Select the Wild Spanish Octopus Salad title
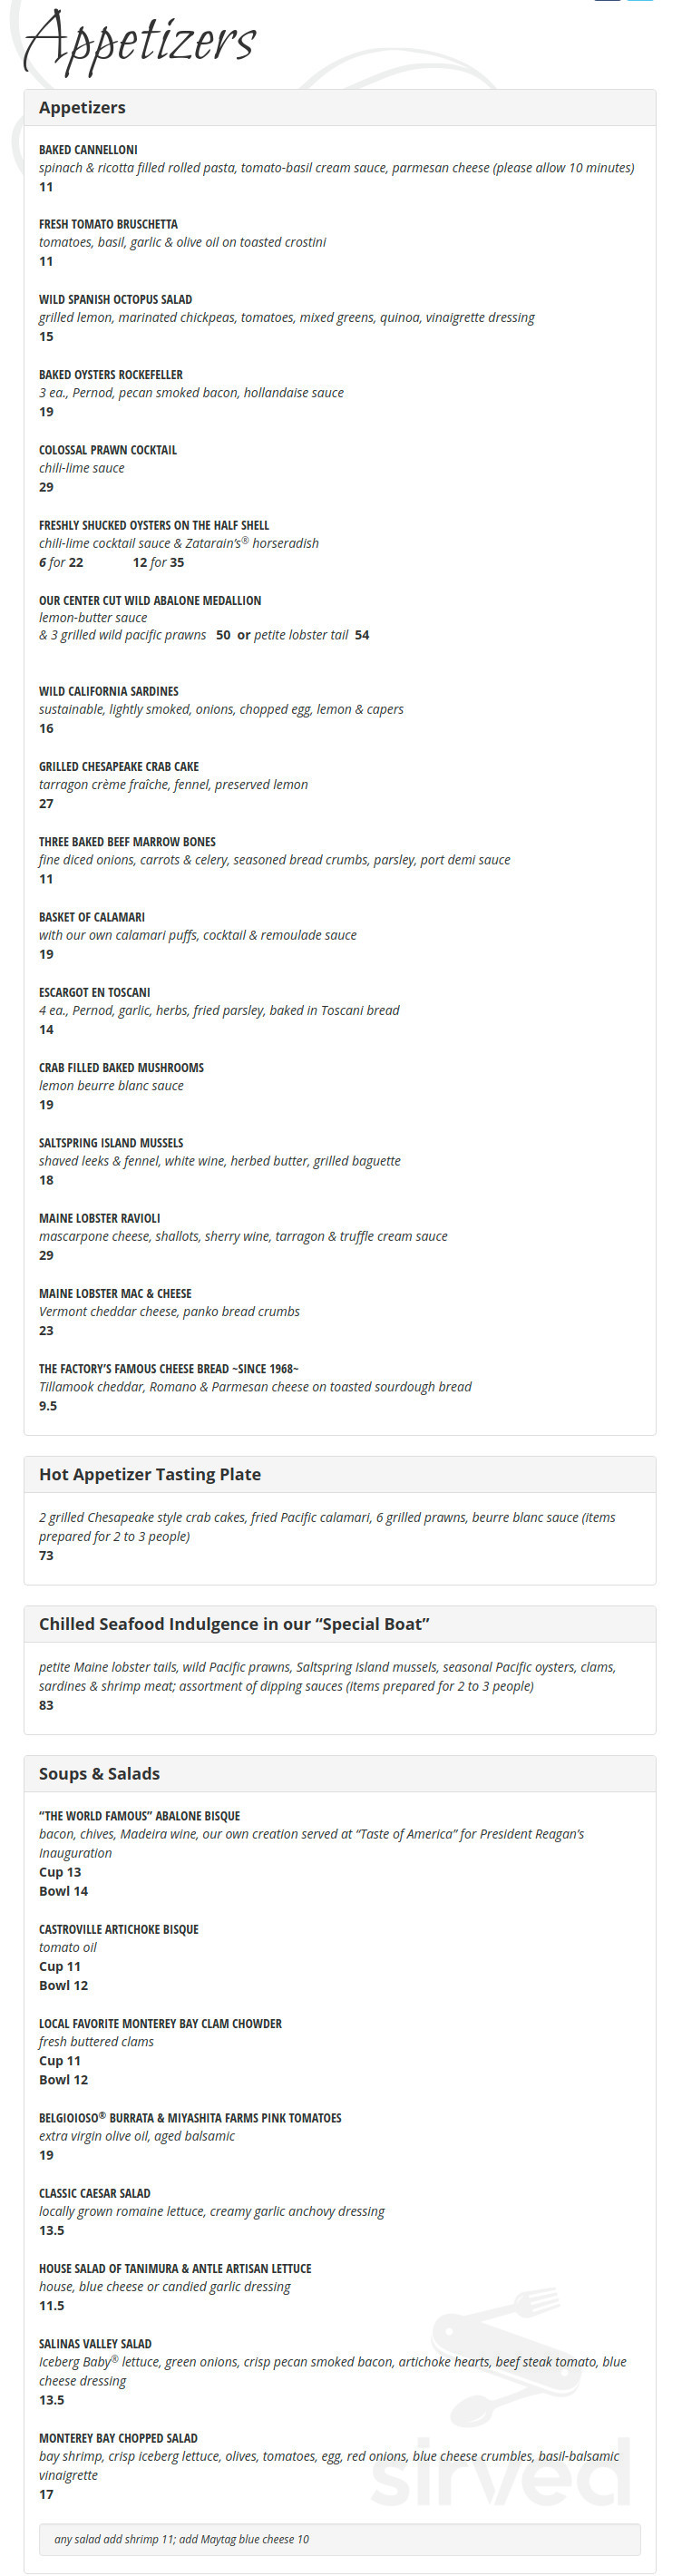 115,300
